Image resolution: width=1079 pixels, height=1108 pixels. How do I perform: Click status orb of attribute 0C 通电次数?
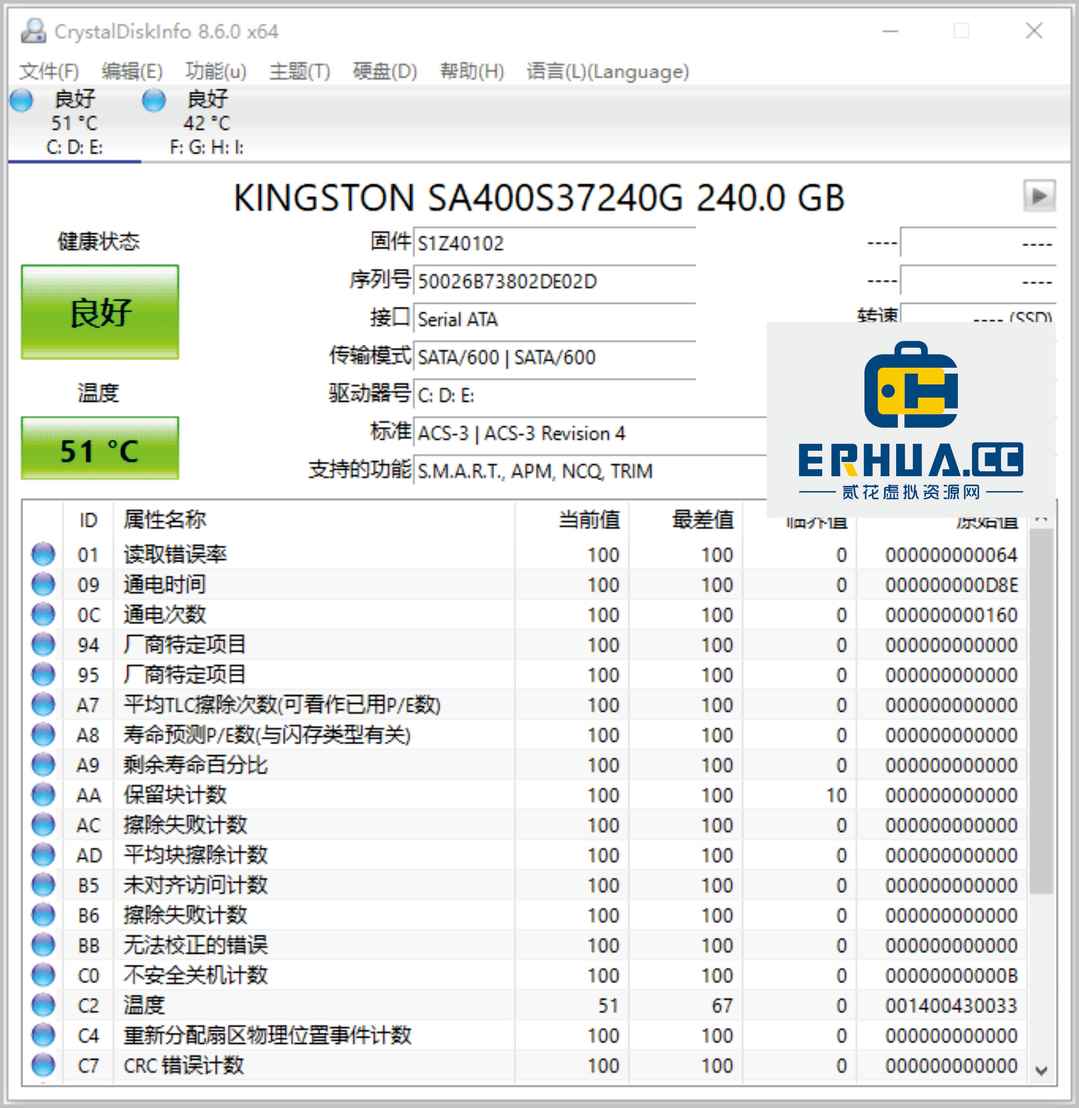[x=43, y=614]
